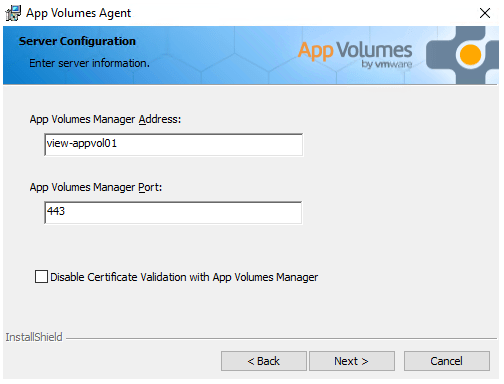Click the 'App Volumes Manager Port:' label
Image resolution: width=504 pixels, height=384 pixels.
(96, 187)
